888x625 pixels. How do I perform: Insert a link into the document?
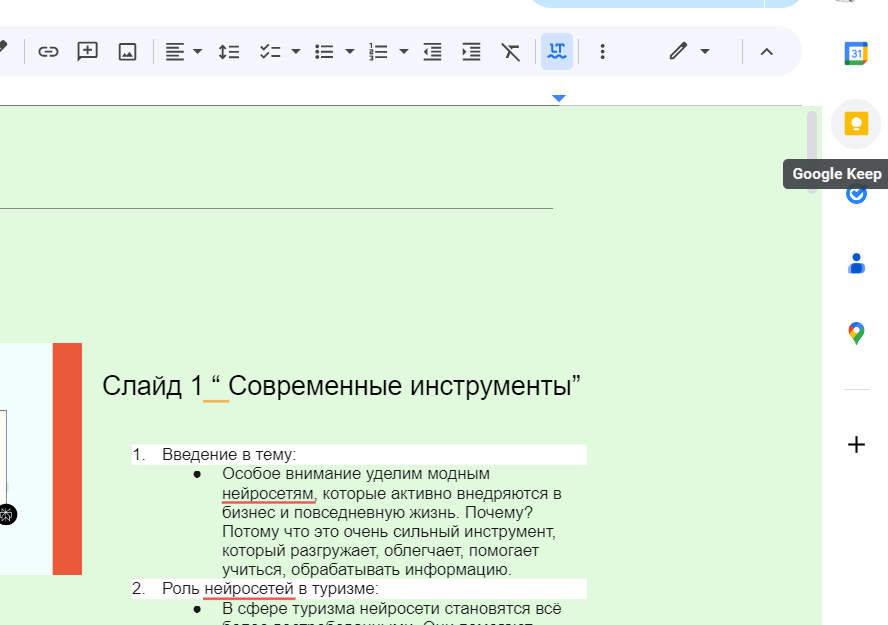[x=48, y=51]
